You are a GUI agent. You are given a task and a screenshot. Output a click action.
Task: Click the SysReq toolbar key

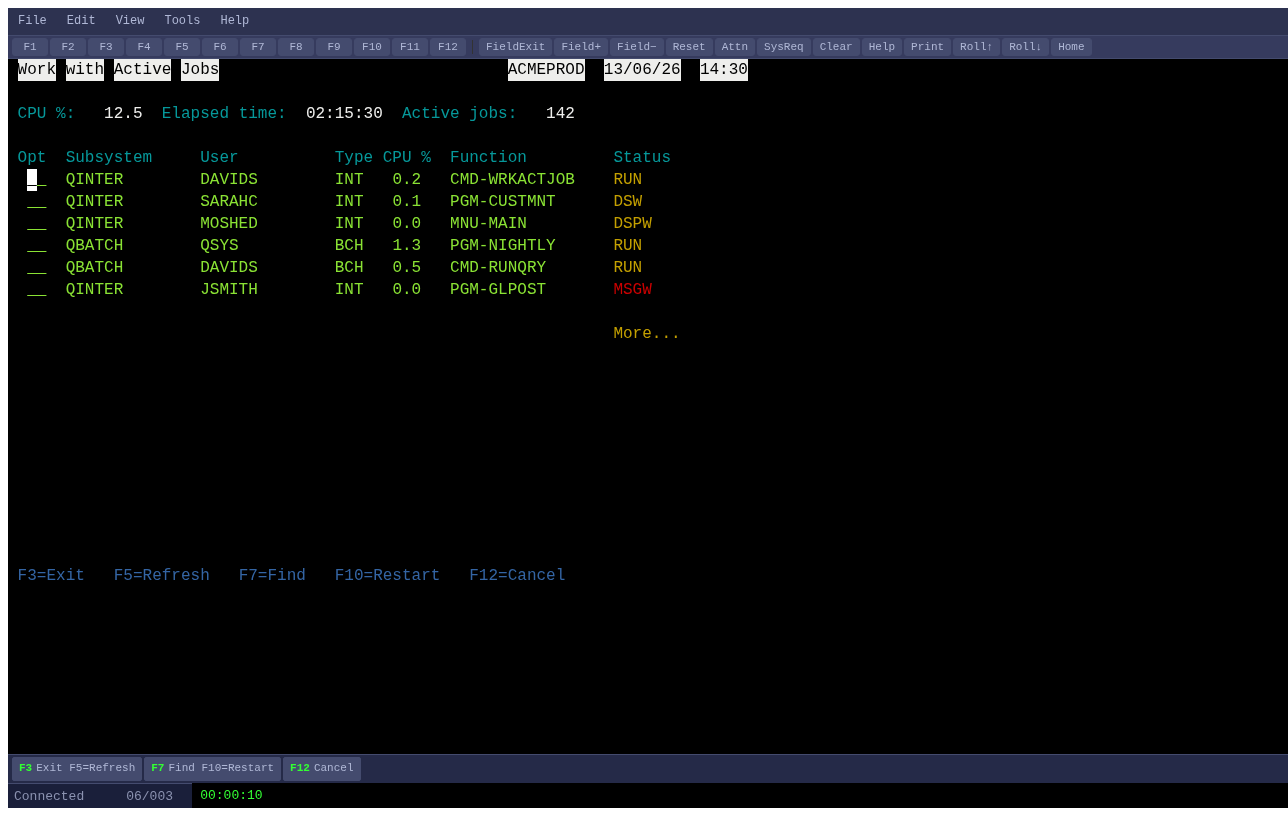[x=784, y=47]
